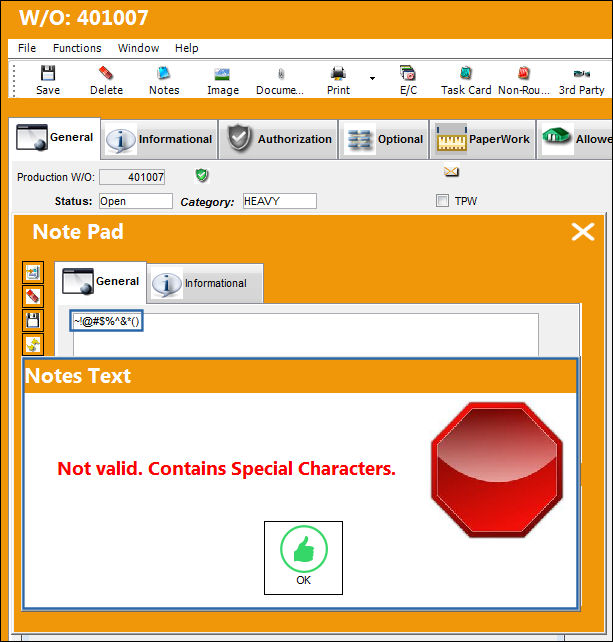
Task: Open the Help menu
Action: click(187, 48)
